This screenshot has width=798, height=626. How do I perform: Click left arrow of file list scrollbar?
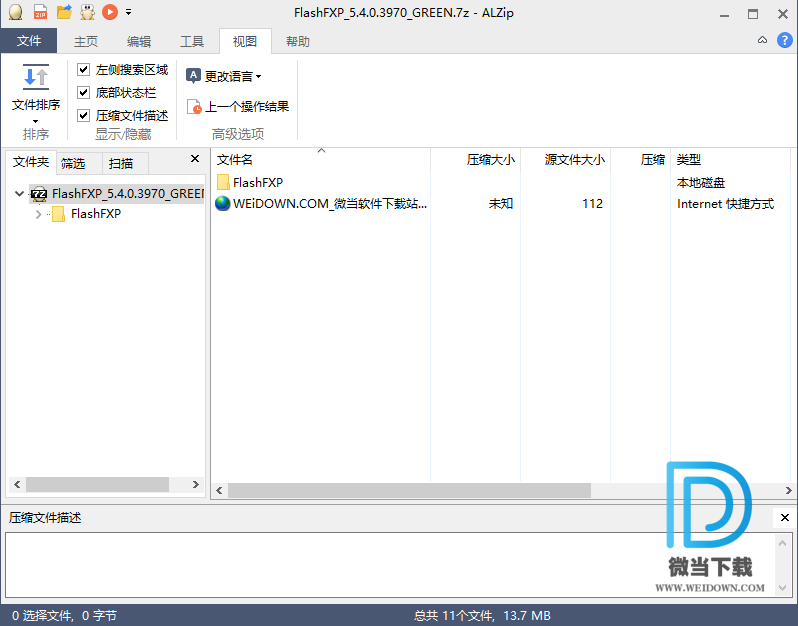click(219, 491)
